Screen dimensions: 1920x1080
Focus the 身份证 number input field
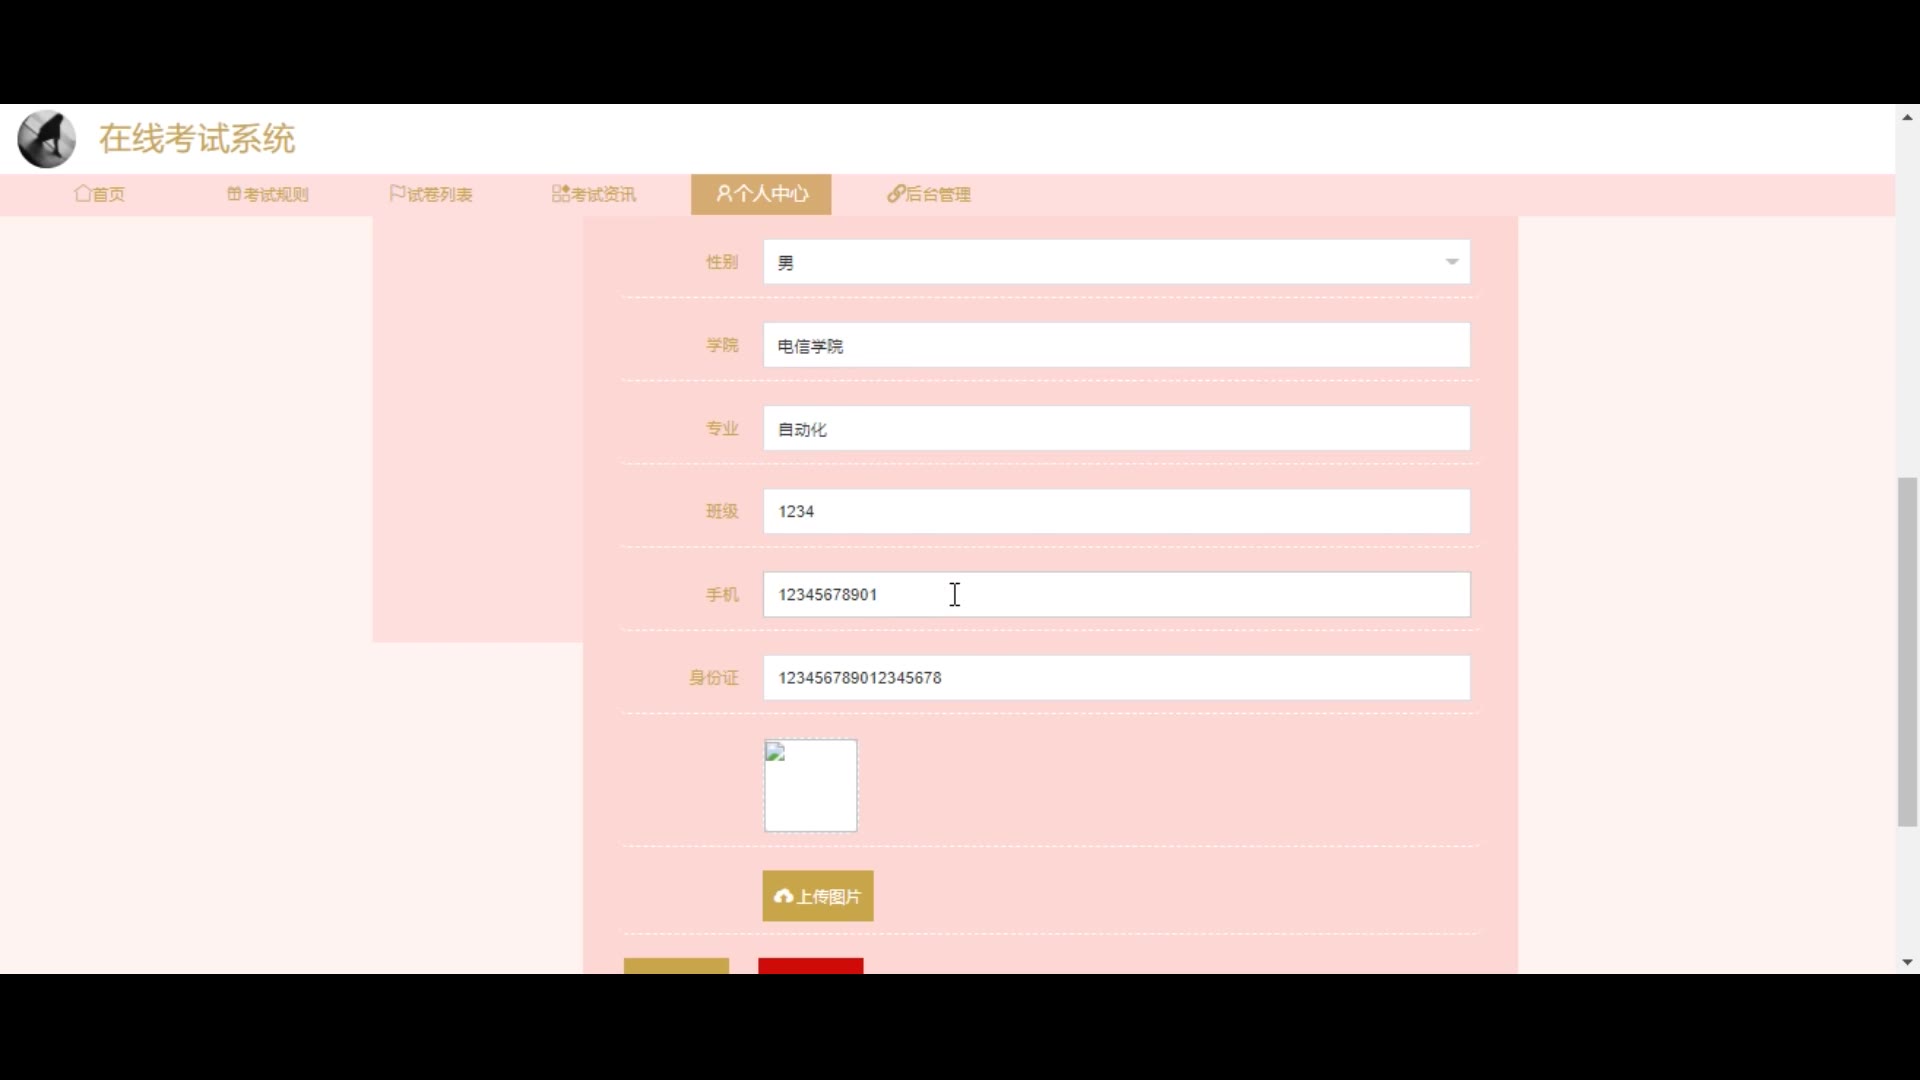pyautogui.click(x=1116, y=678)
